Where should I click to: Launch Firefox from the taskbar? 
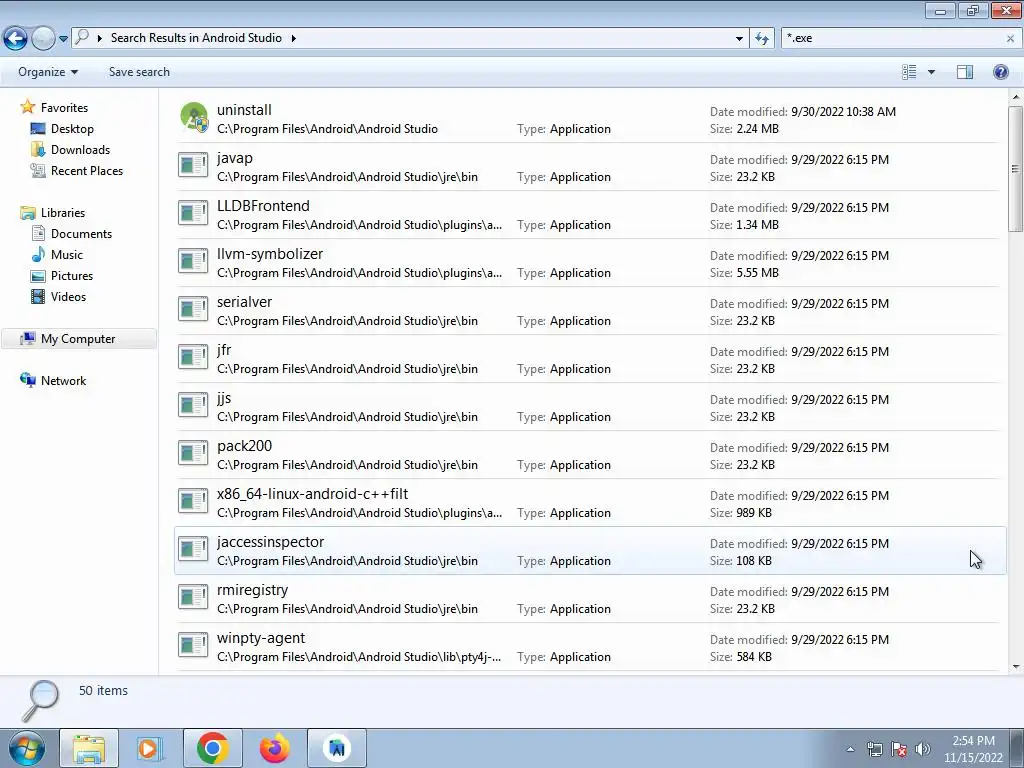[x=274, y=748]
